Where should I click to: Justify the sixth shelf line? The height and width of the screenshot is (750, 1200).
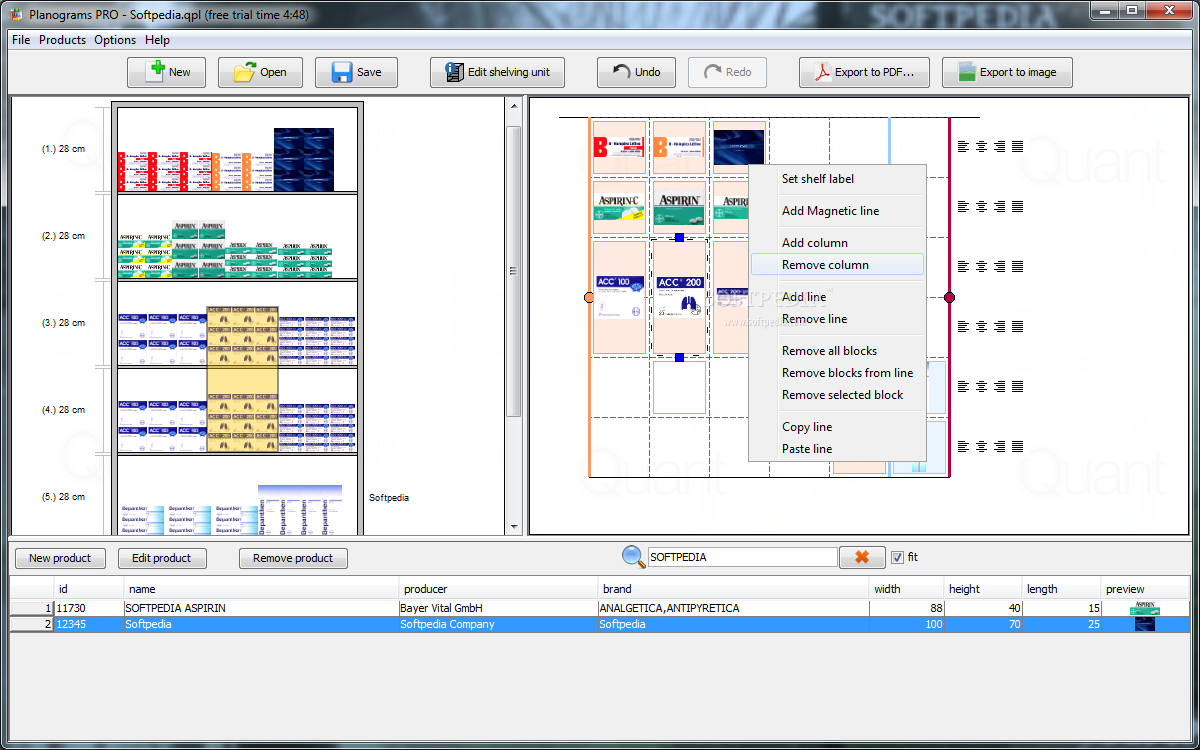pos(1018,446)
